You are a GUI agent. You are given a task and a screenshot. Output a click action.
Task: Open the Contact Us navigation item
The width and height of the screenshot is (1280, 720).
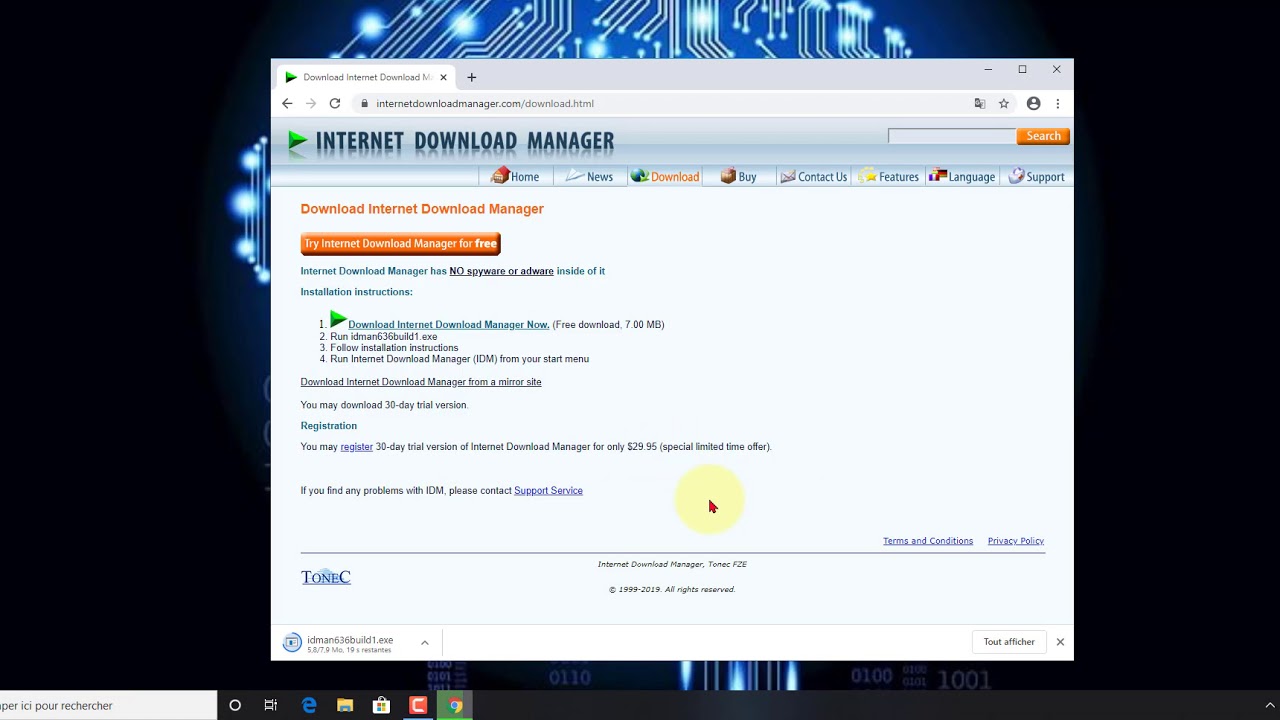tap(813, 176)
